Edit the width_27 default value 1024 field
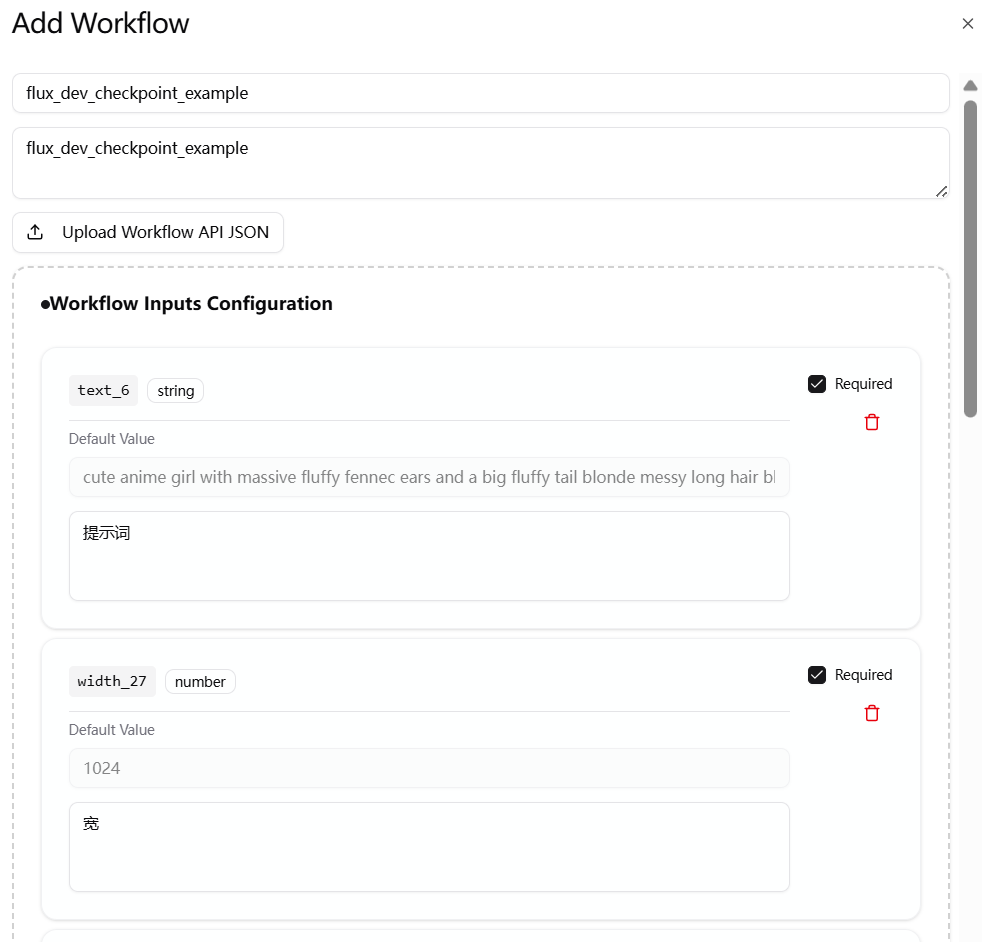This screenshot has width=993, height=942. [429, 768]
